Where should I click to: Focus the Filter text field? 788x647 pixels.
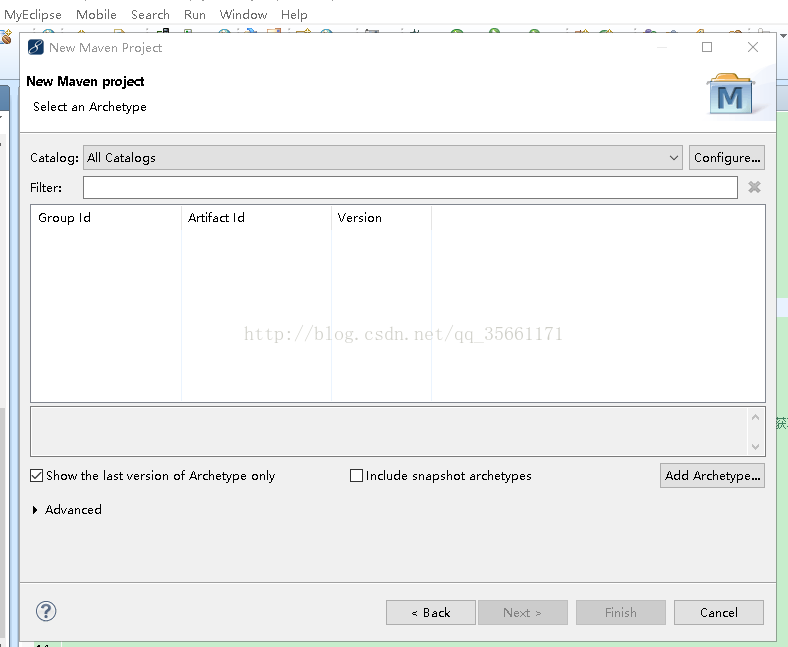[410, 188]
